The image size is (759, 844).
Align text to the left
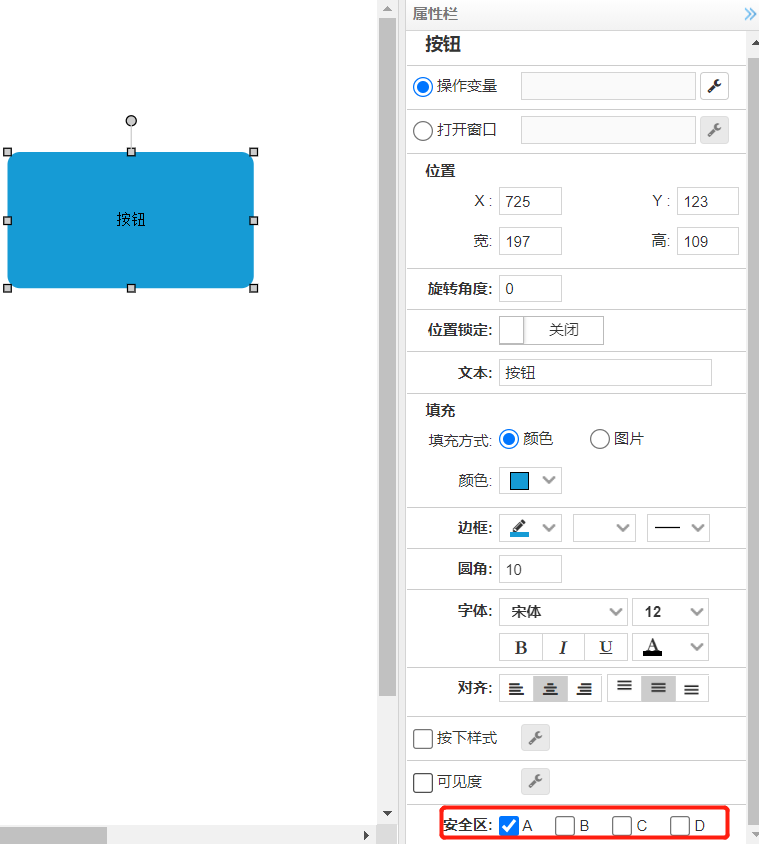516,688
